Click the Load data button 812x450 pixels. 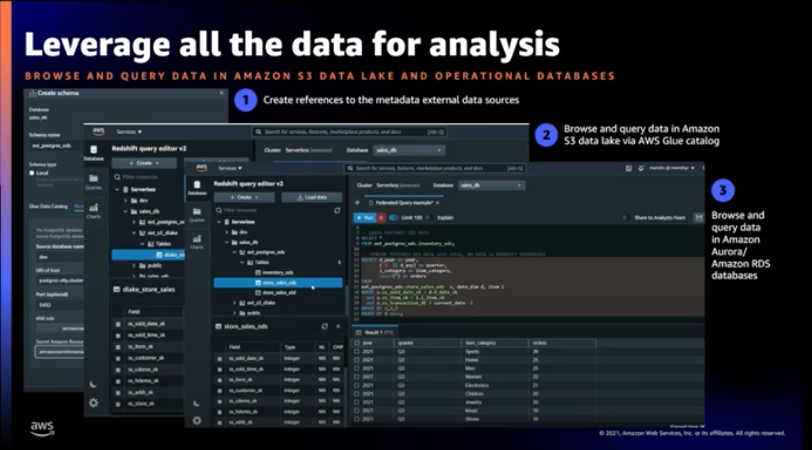(312, 197)
